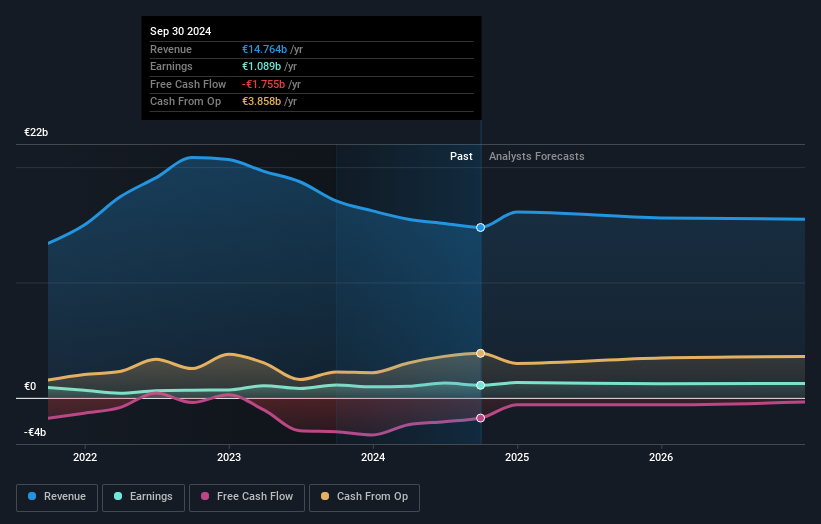The image size is (821, 524).
Task: Click the Free Cash Flow label in tooltip
Action: pos(188,84)
